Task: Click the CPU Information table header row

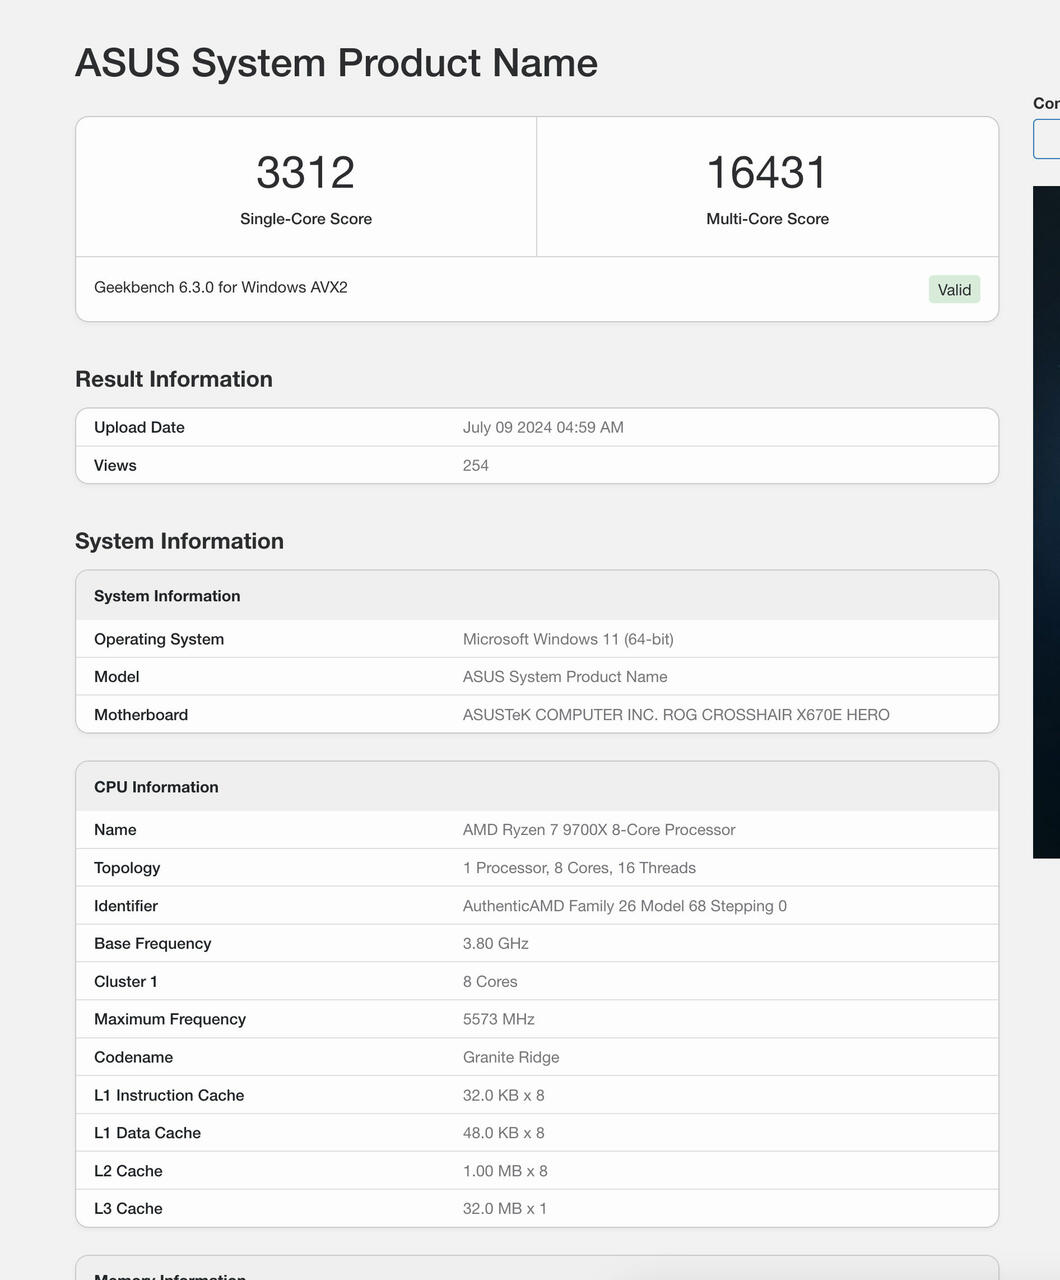Action: point(537,787)
